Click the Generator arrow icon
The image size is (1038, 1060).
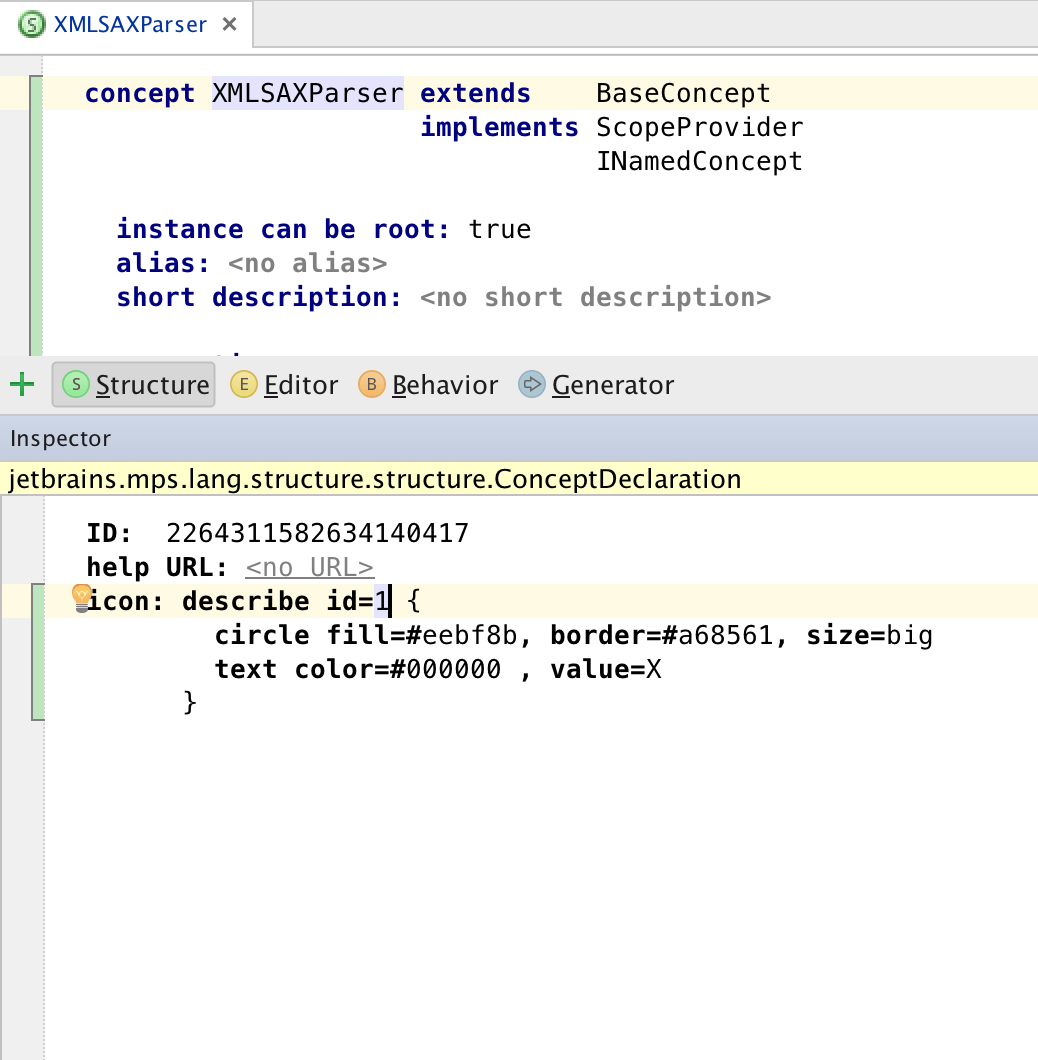pyautogui.click(x=532, y=385)
